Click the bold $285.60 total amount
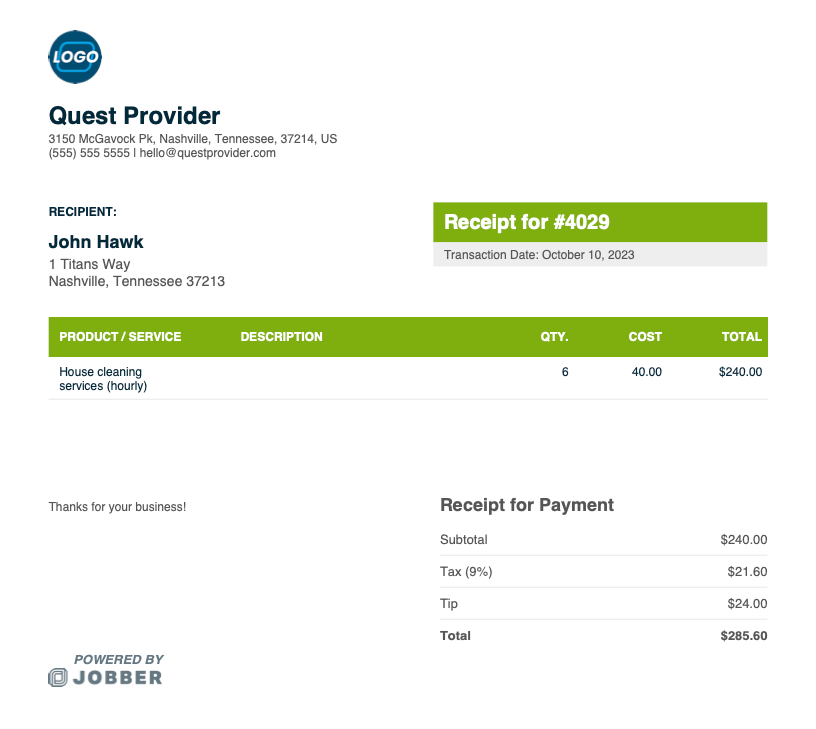This screenshot has height=729, width=816. (744, 636)
